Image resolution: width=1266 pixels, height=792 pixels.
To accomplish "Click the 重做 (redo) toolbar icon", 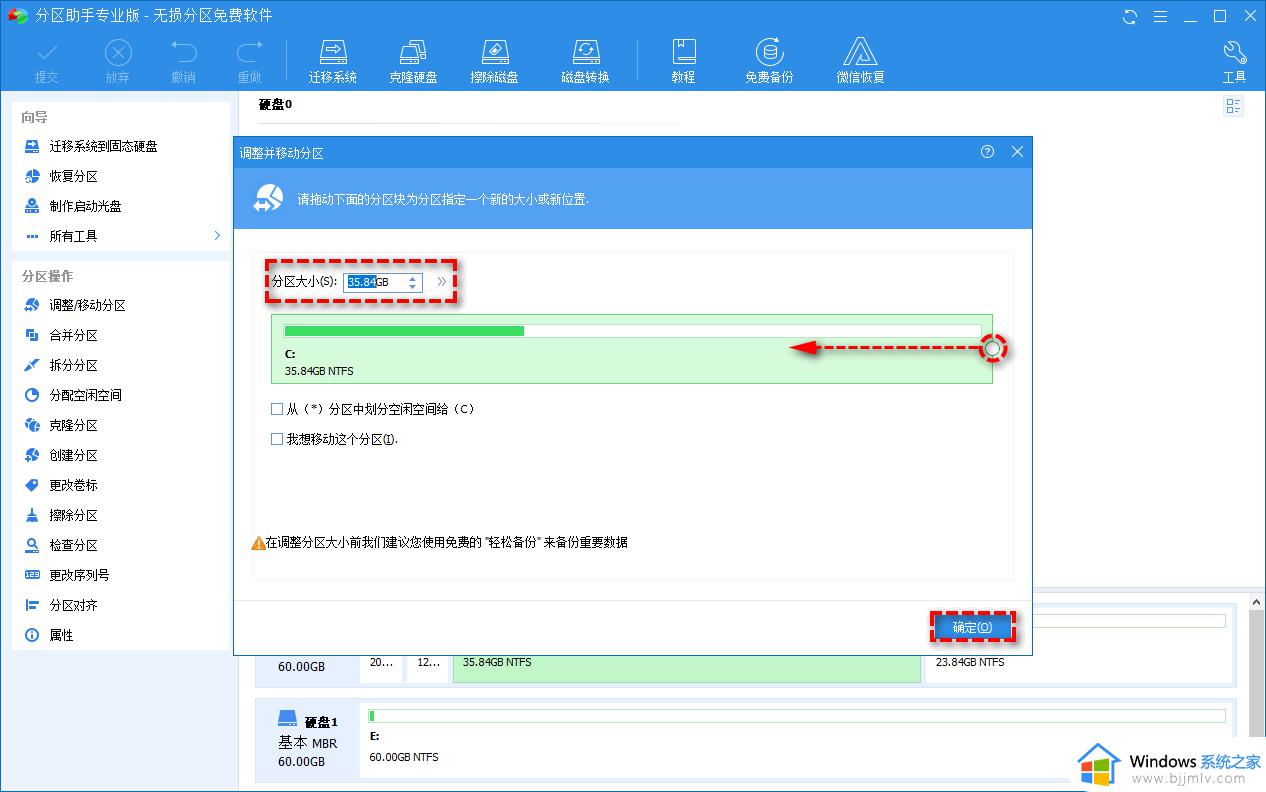I will point(249,60).
